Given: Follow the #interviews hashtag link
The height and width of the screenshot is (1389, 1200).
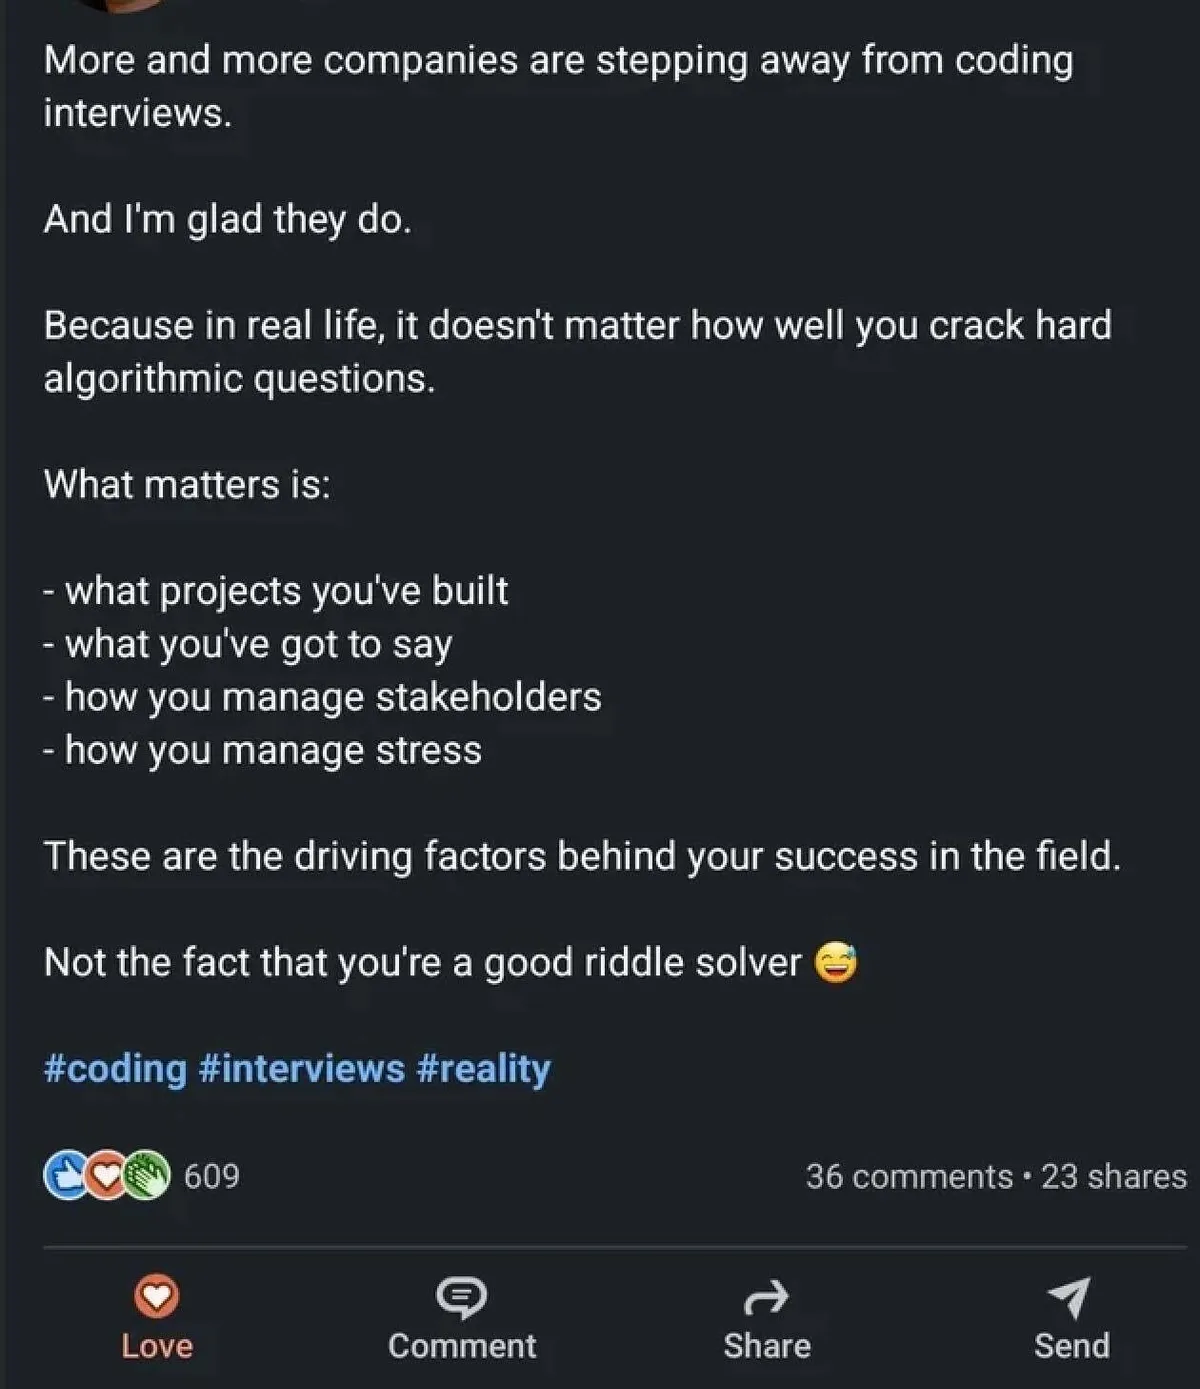Looking at the screenshot, I should pos(302,1069).
